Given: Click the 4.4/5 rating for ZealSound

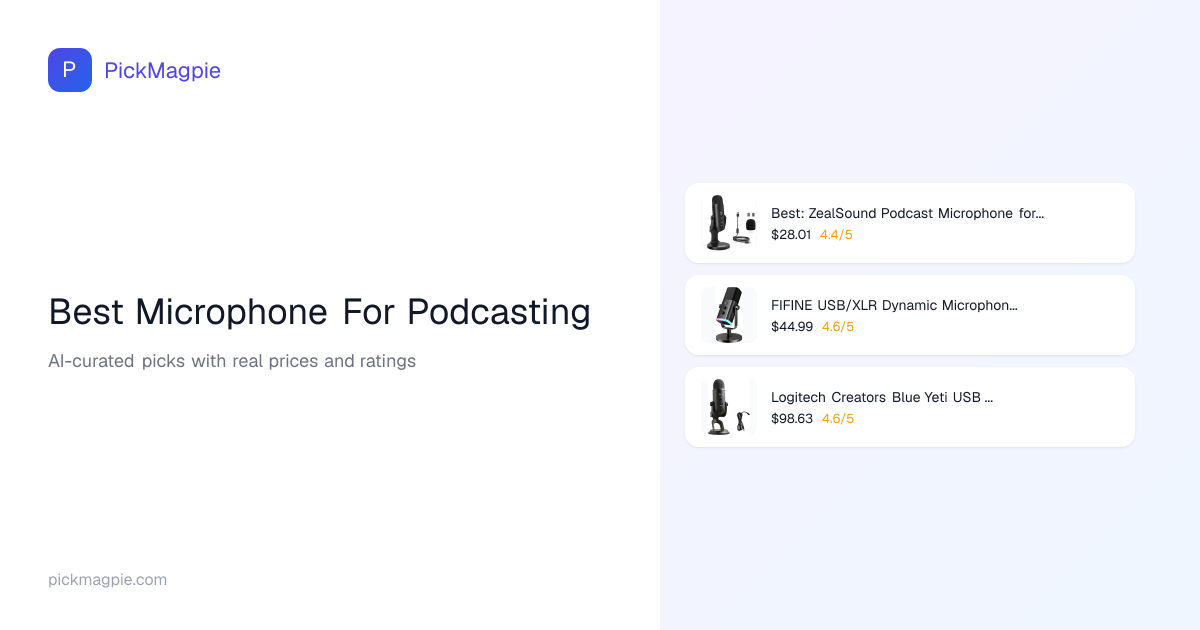Looking at the screenshot, I should tap(836, 235).
